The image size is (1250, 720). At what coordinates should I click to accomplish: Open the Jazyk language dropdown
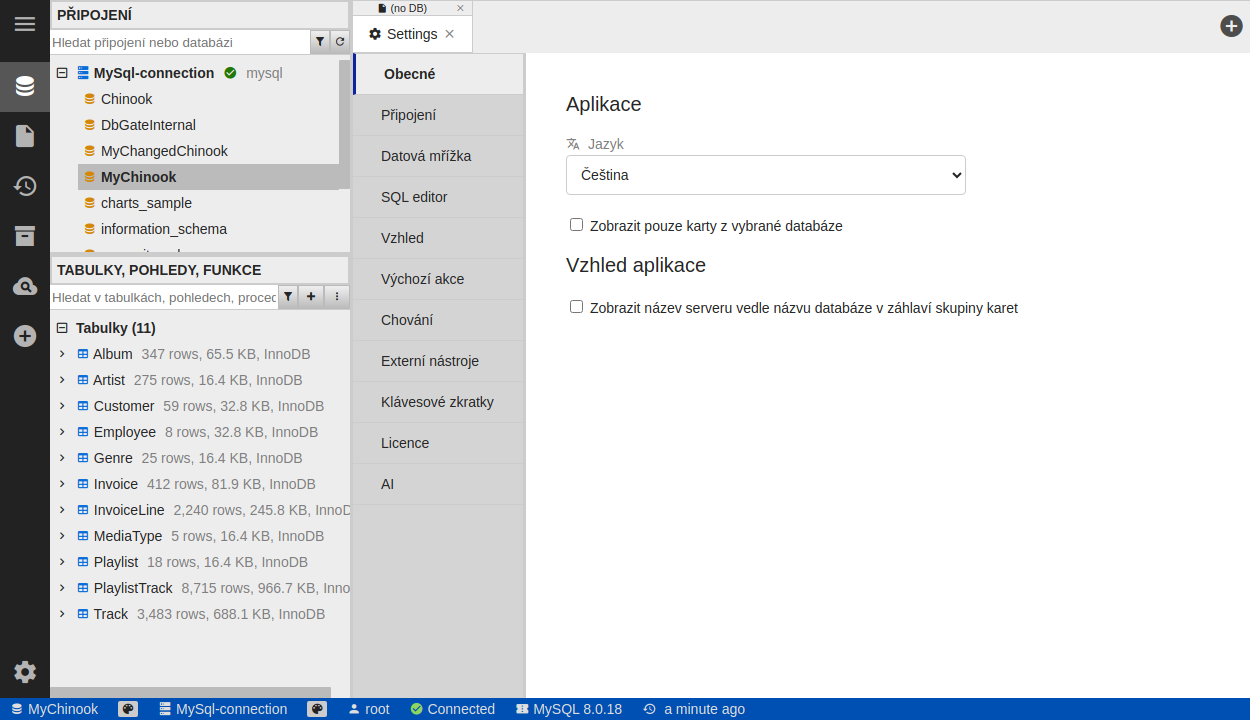coord(765,175)
